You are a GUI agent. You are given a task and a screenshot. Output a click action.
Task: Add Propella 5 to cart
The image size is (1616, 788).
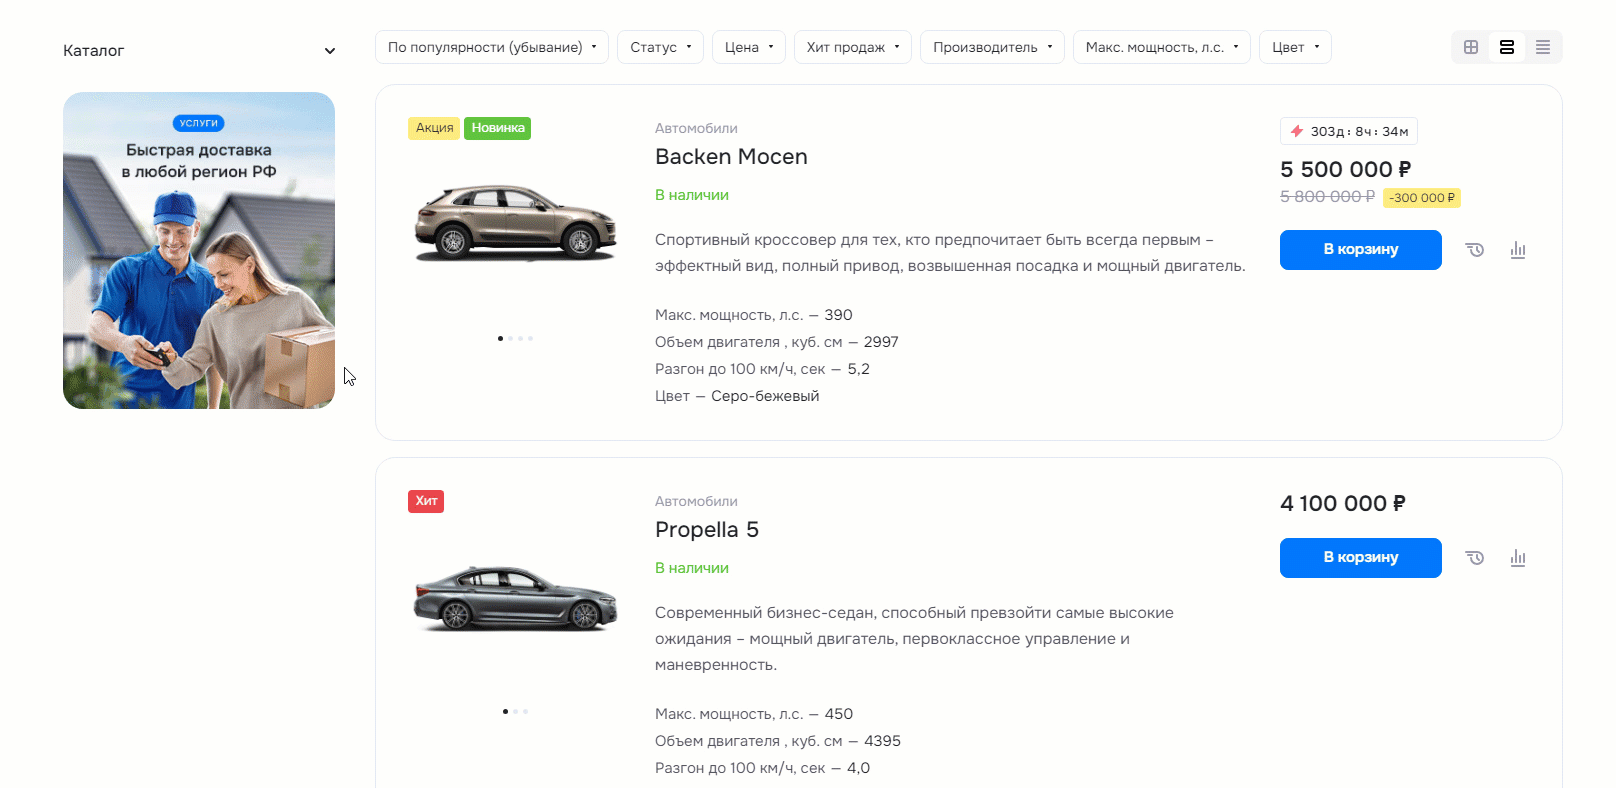coord(1361,558)
